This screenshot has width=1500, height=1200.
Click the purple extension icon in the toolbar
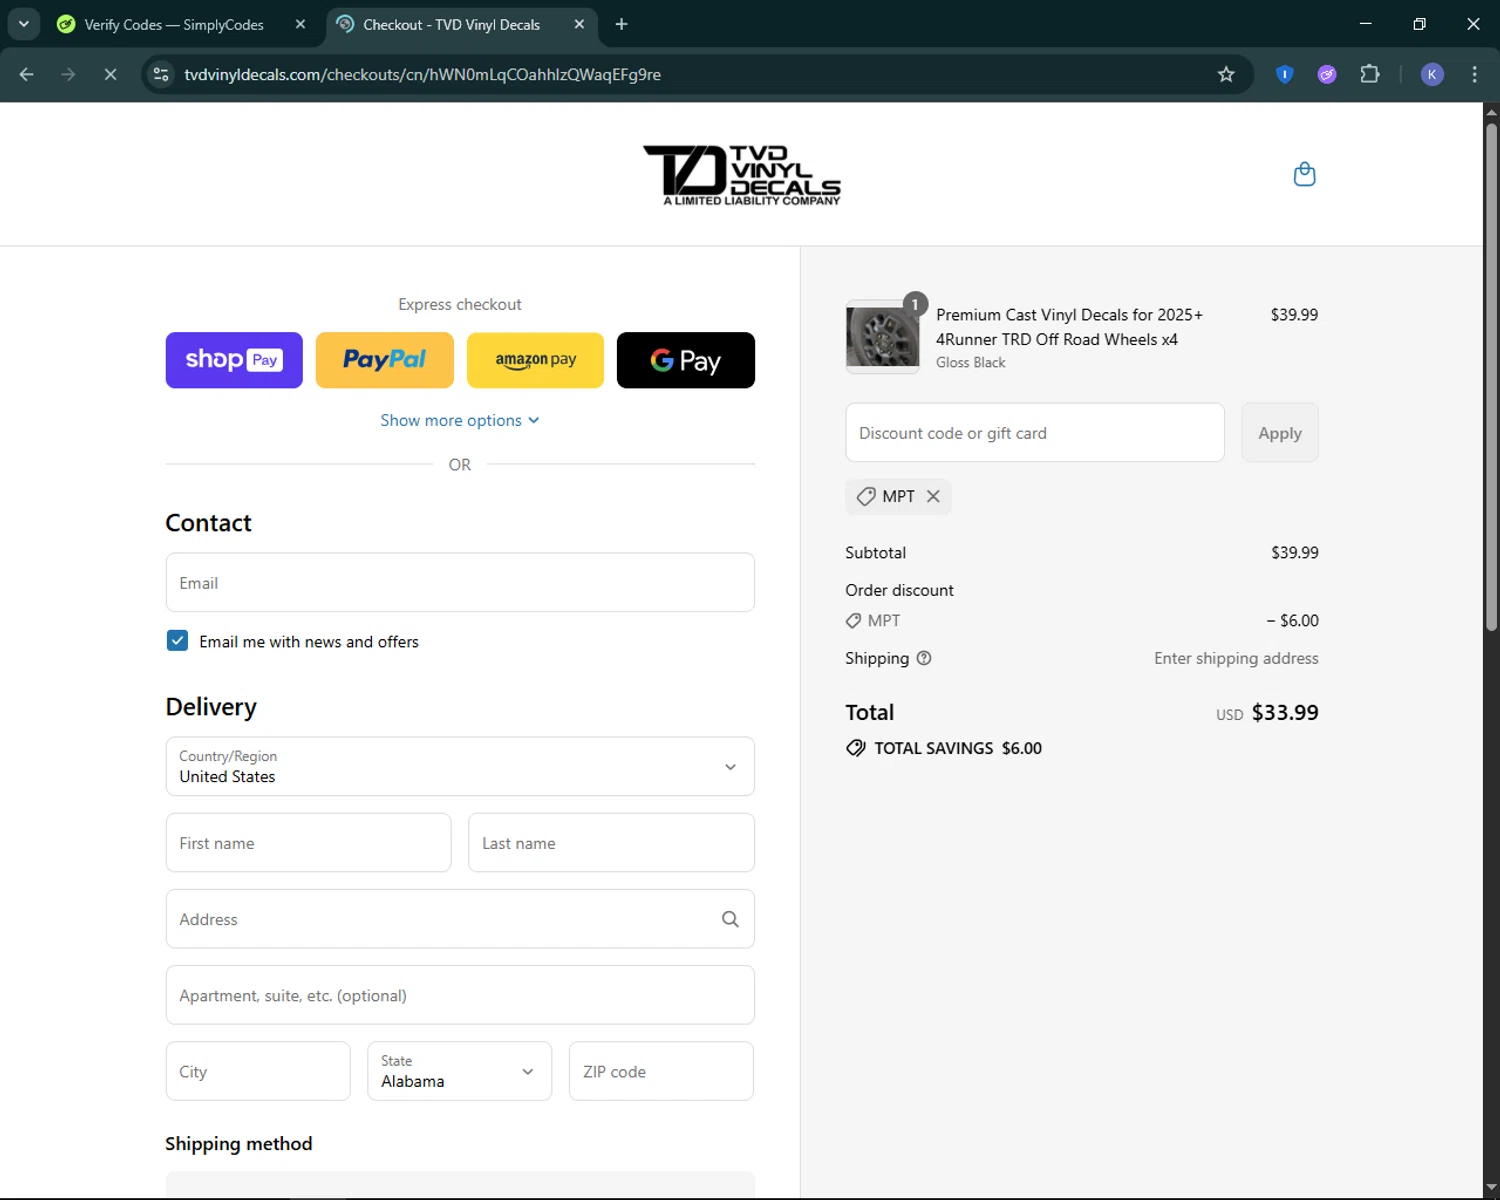click(1327, 74)
